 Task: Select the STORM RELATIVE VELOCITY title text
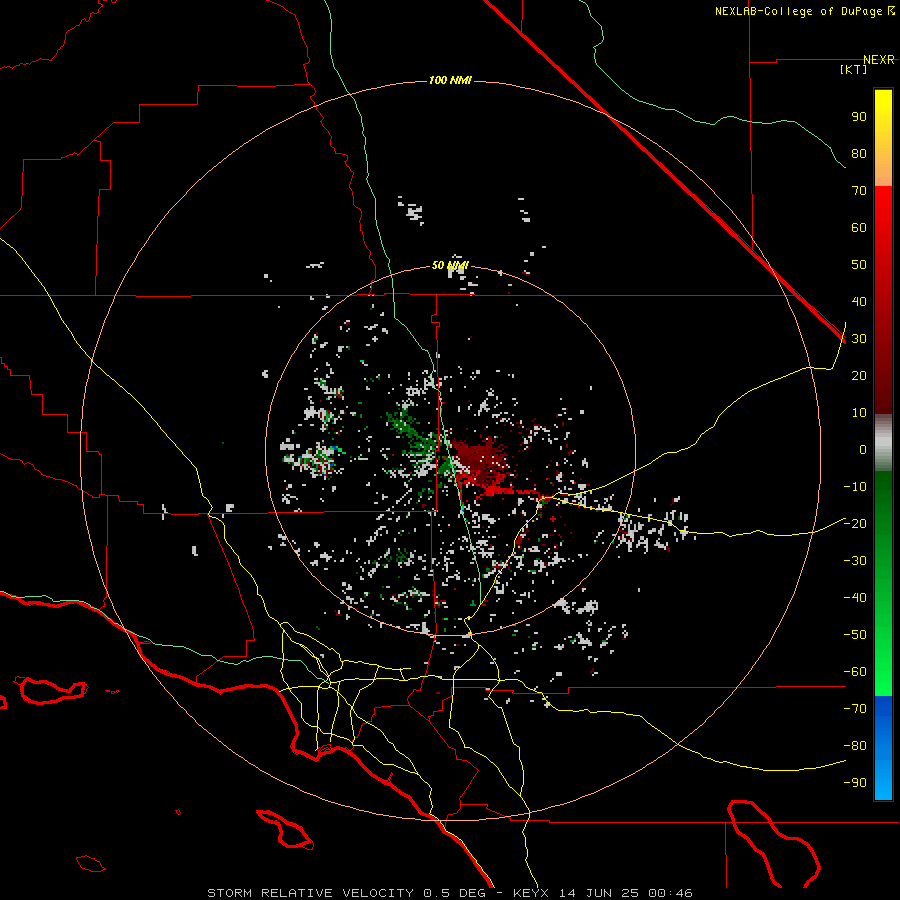(310, 893)
